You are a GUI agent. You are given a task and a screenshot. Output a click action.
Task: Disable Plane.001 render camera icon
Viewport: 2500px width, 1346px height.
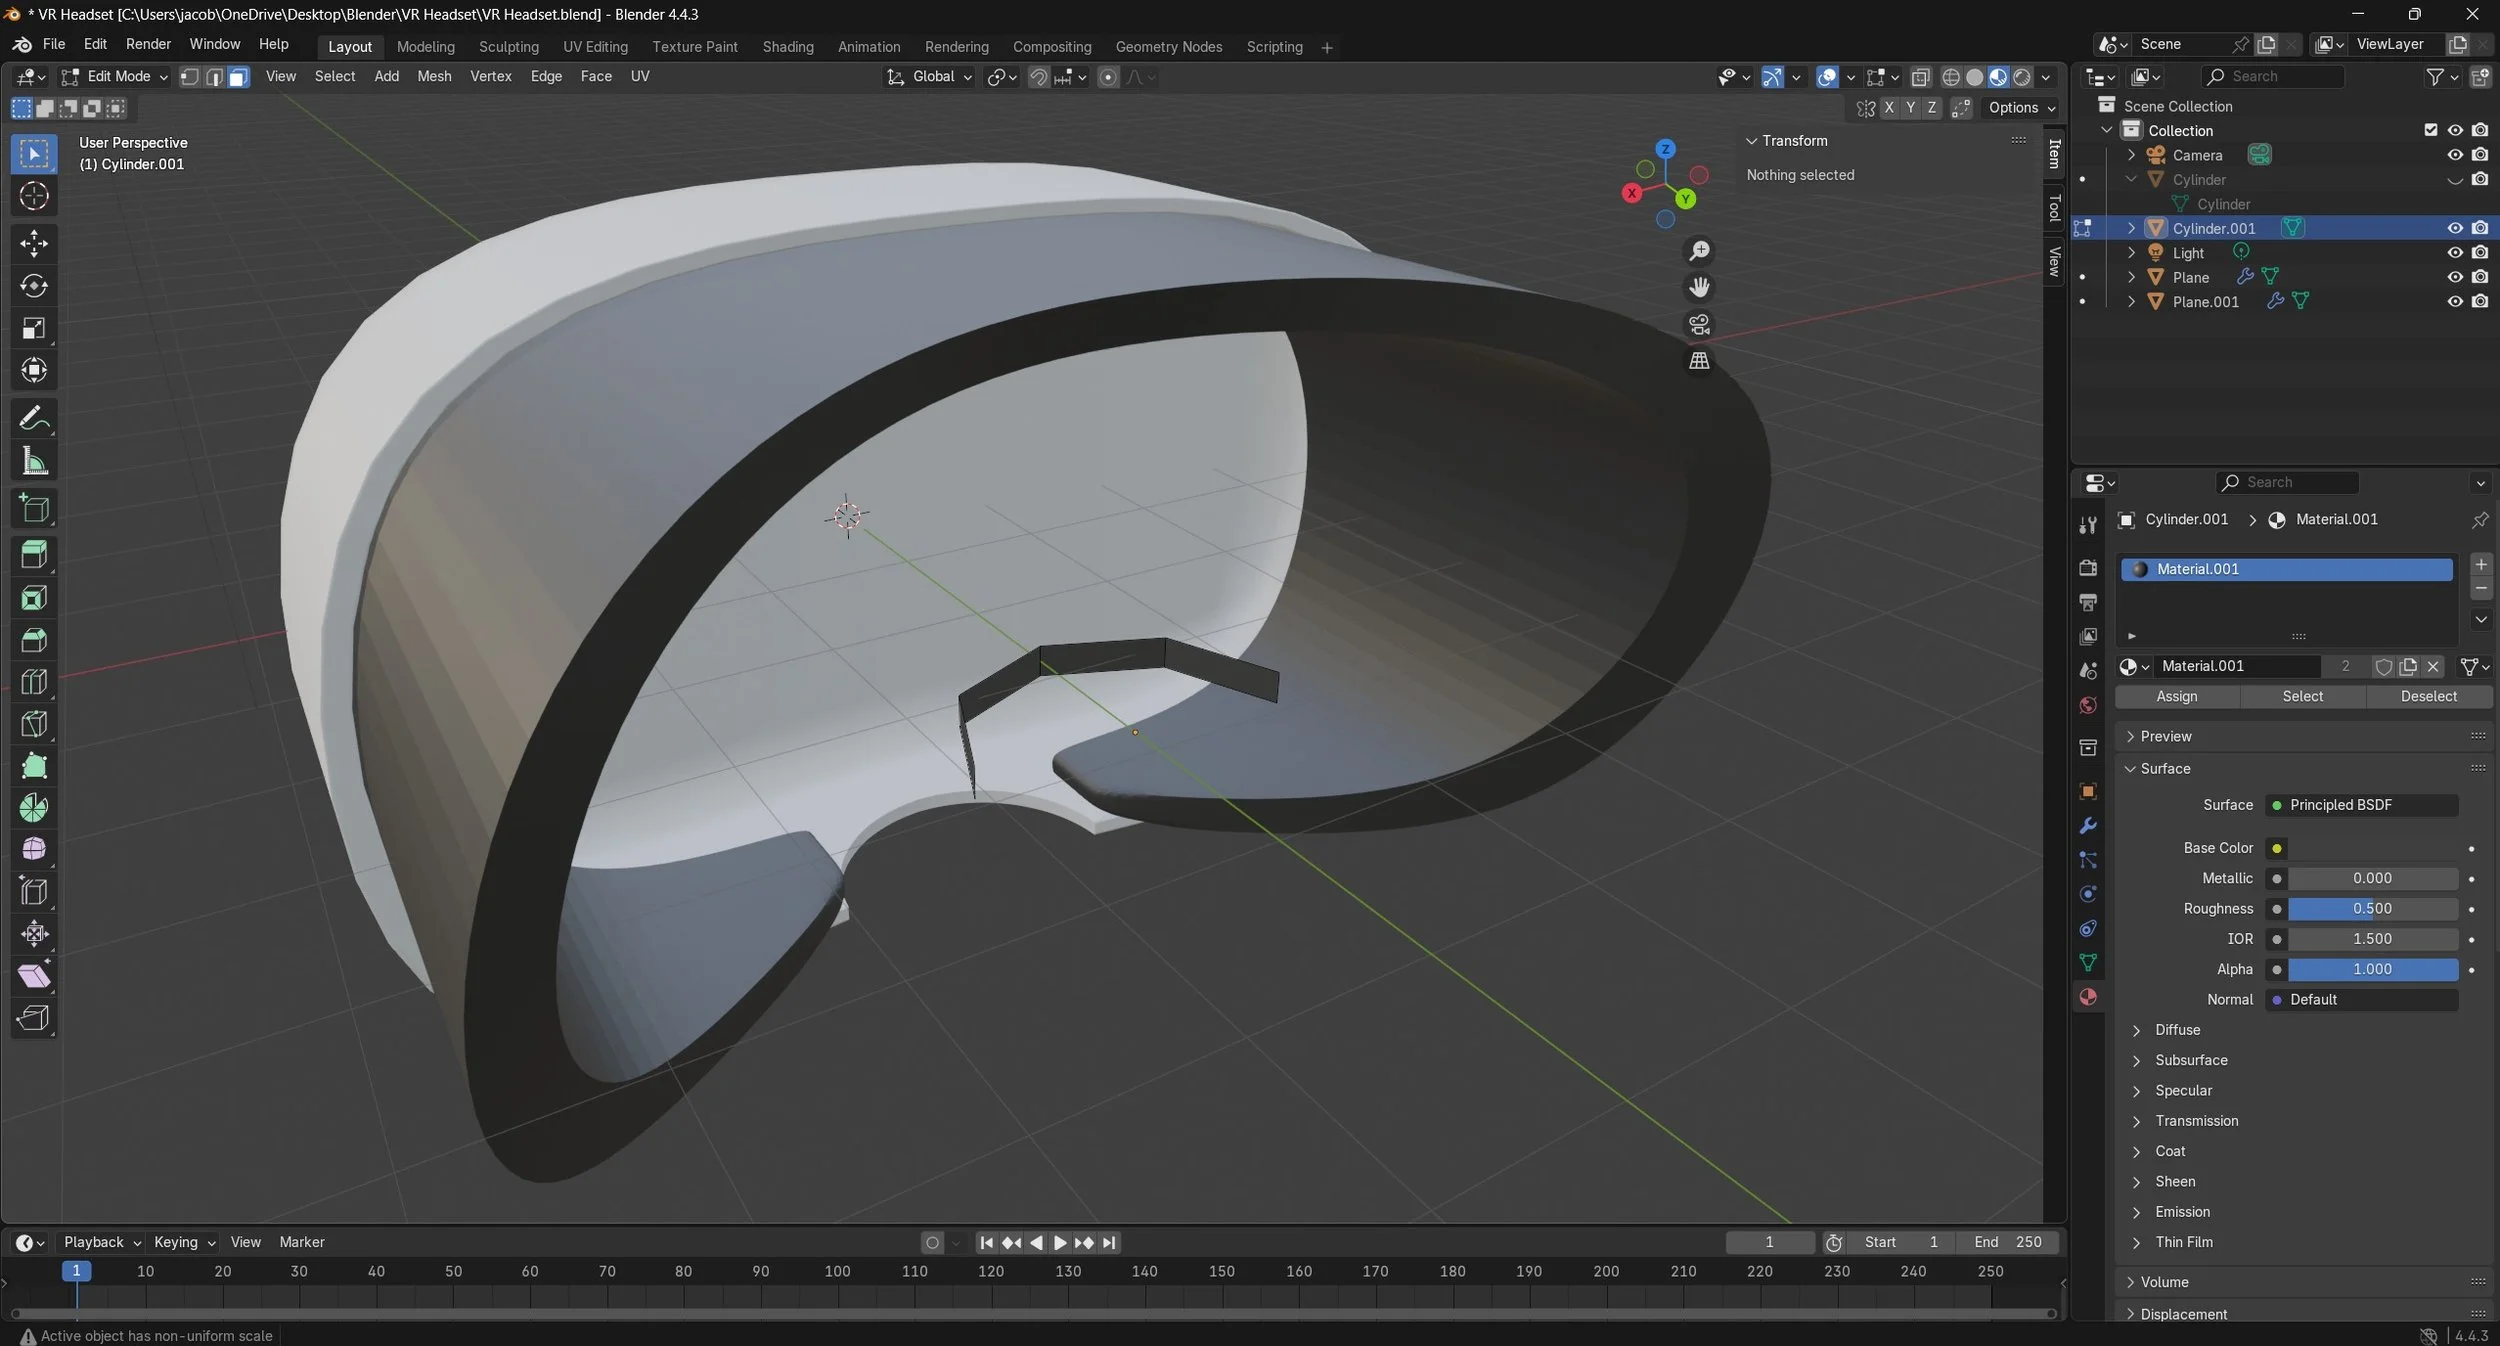click(x=2480, y=302)
